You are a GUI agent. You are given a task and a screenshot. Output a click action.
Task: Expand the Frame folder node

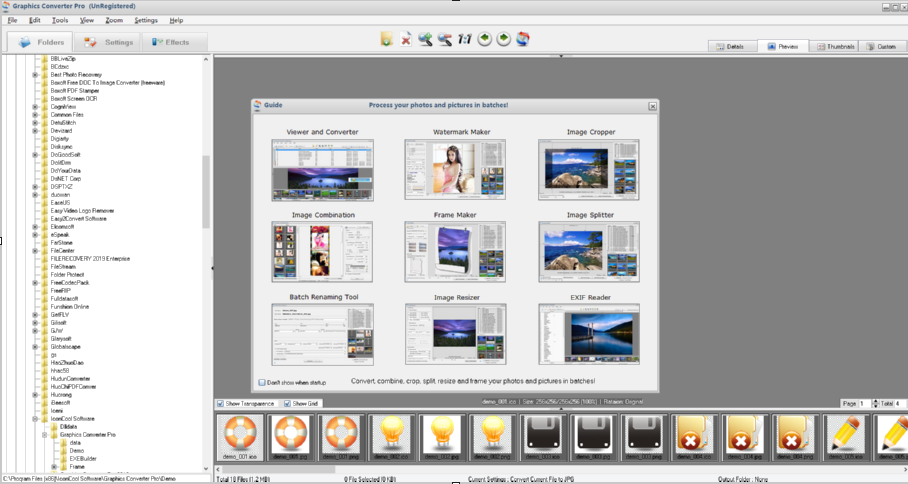point(54,467)
